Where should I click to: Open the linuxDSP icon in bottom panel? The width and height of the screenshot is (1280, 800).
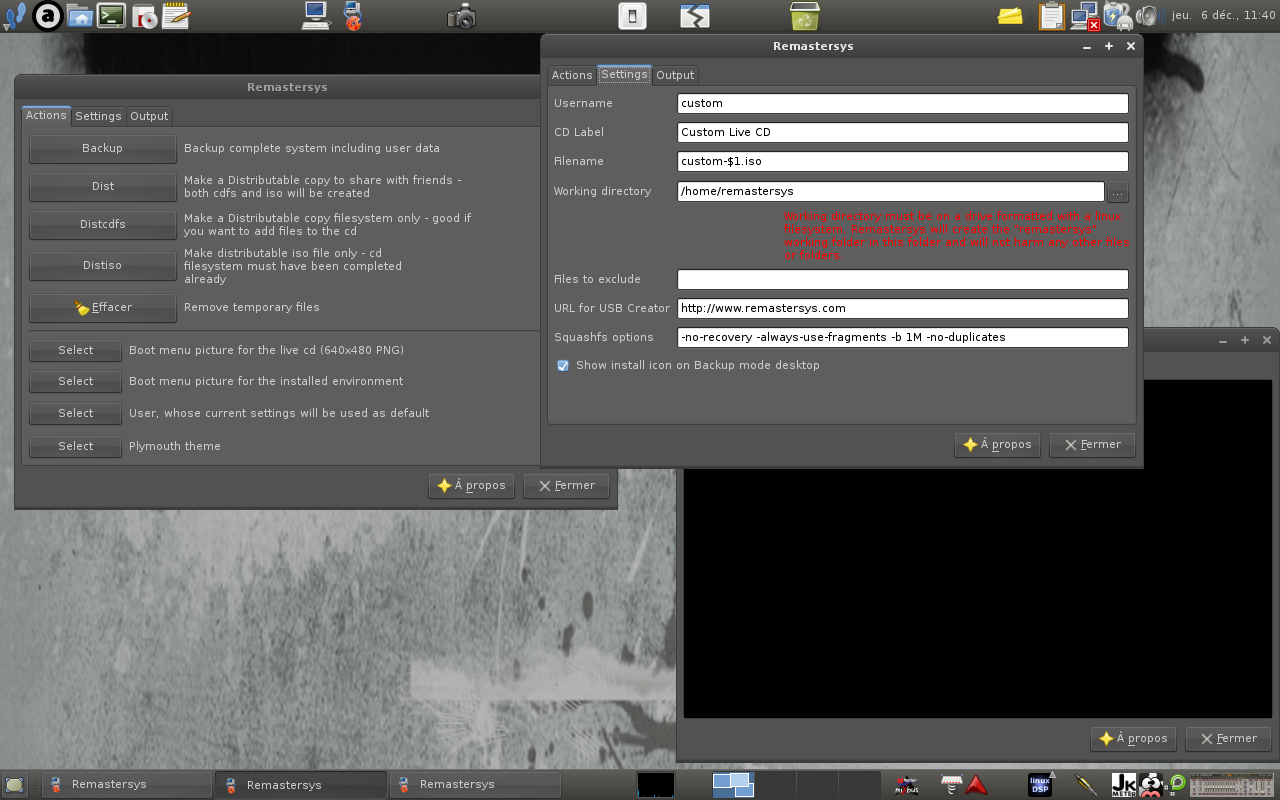click(1040, 784)
